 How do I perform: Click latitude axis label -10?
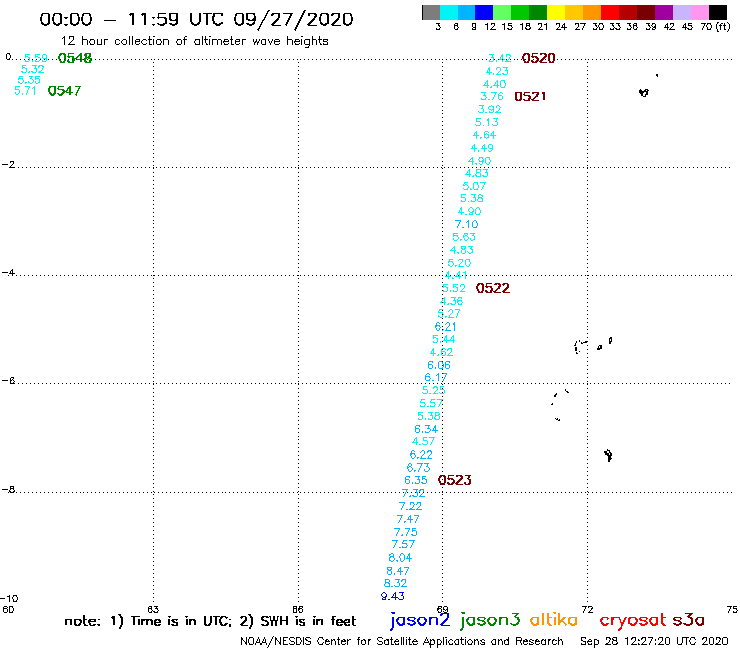click(9, 599)
